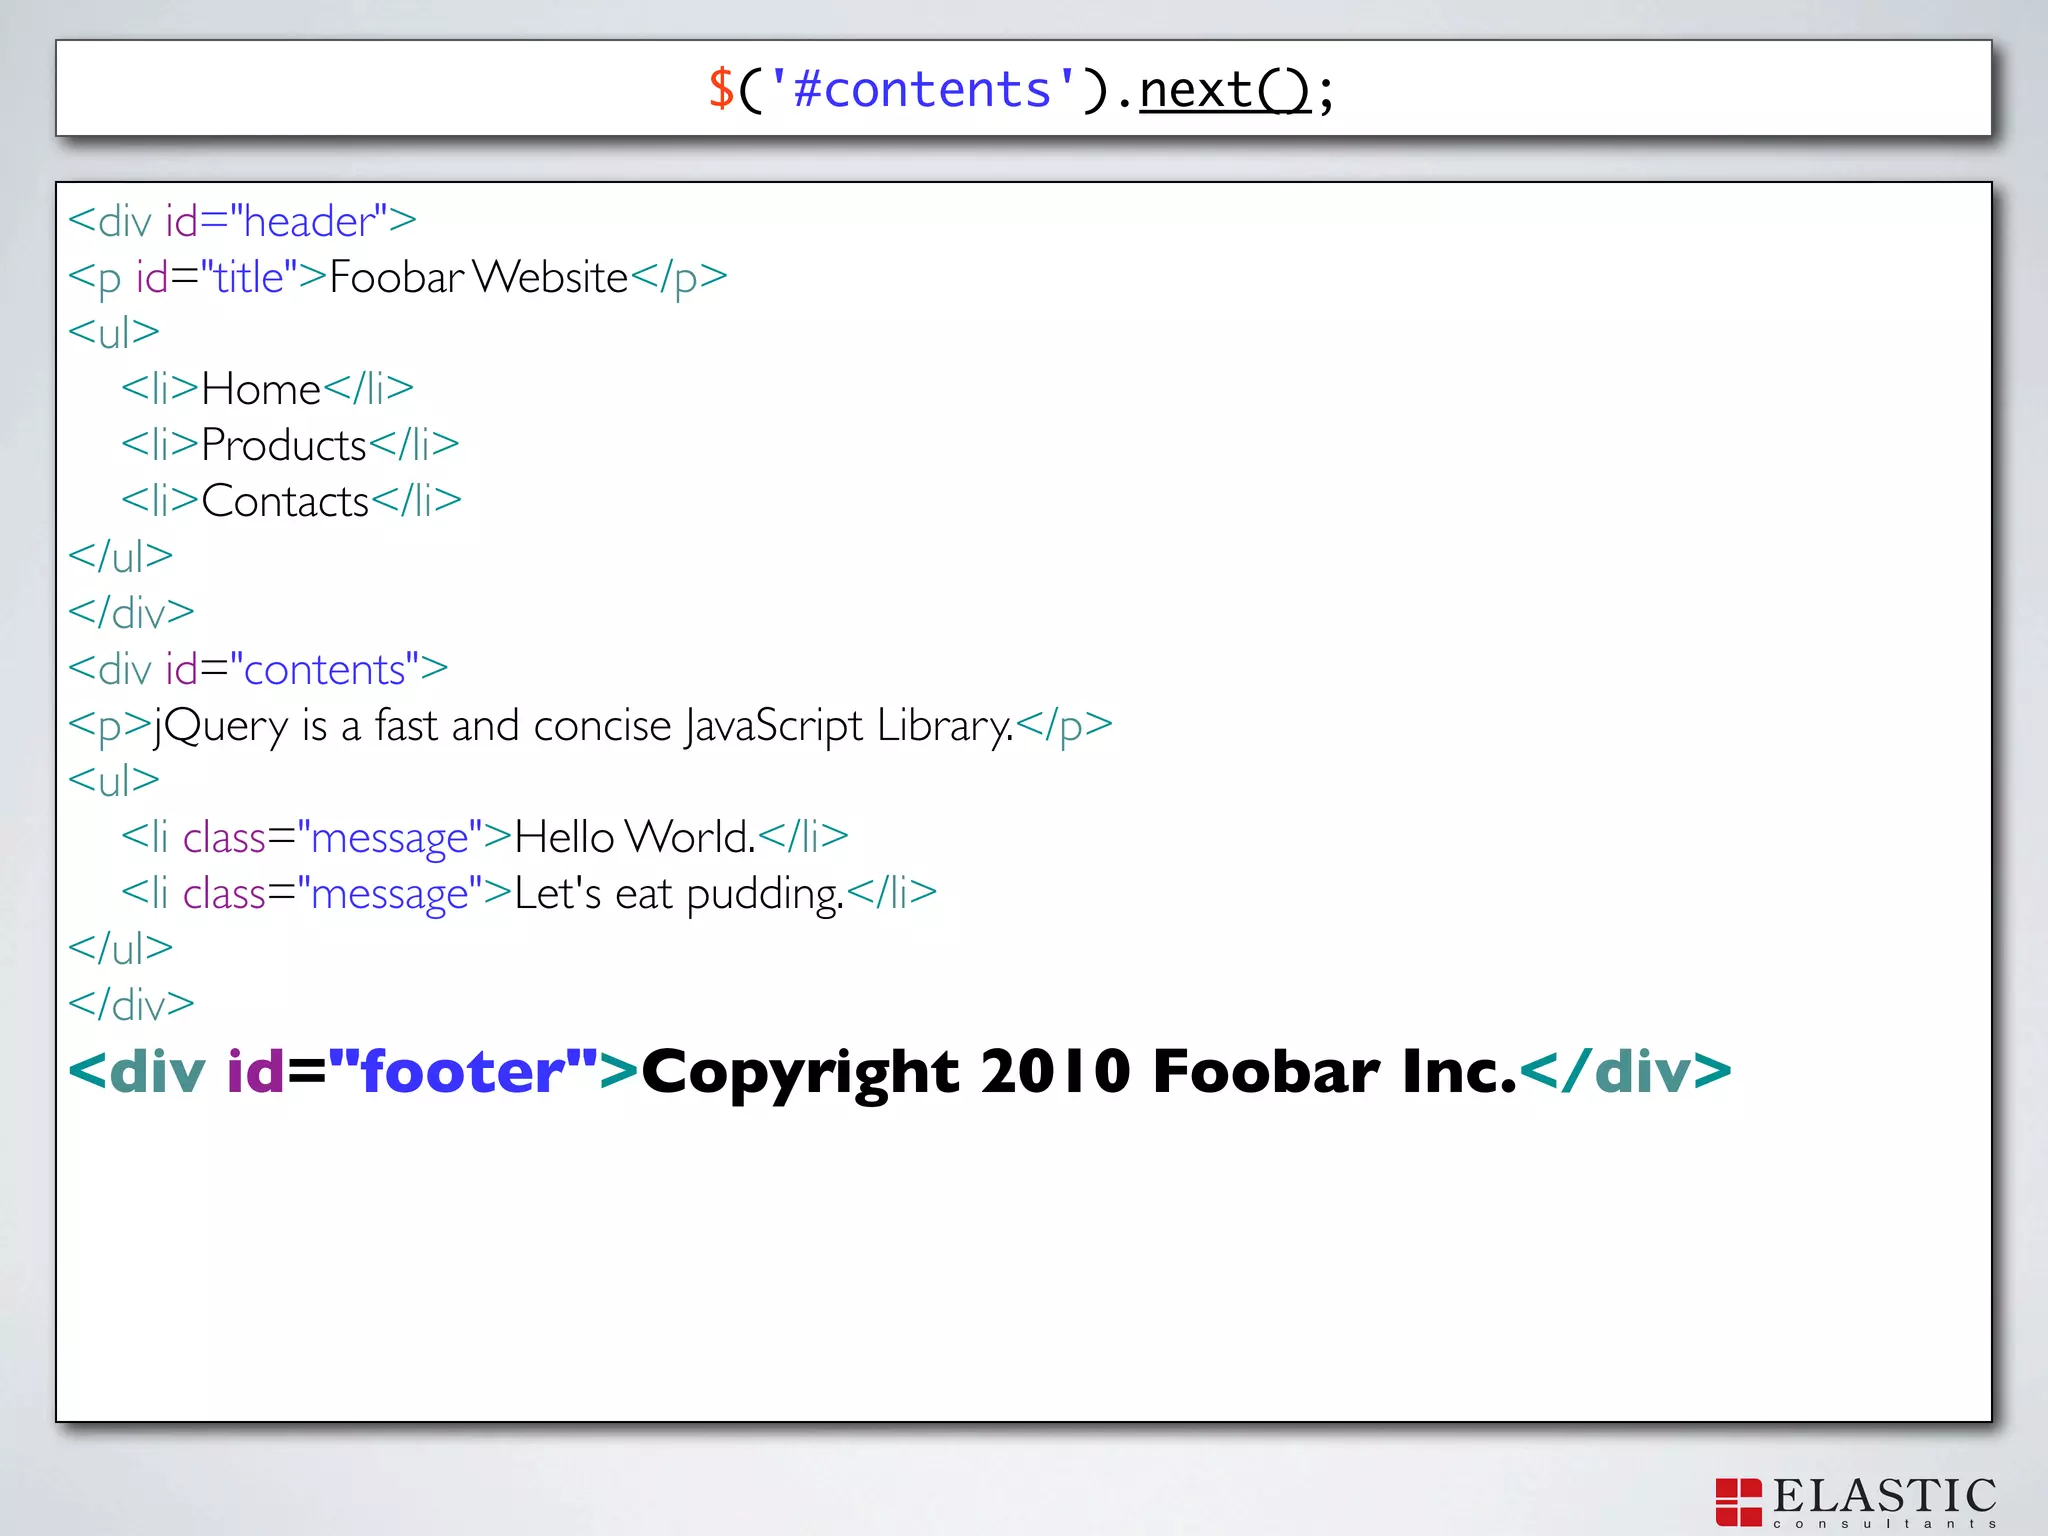Viewport: 2048px width, 1536px height.
Task: Click the jQuery is a fast and concise line
Action: (590, 726)
